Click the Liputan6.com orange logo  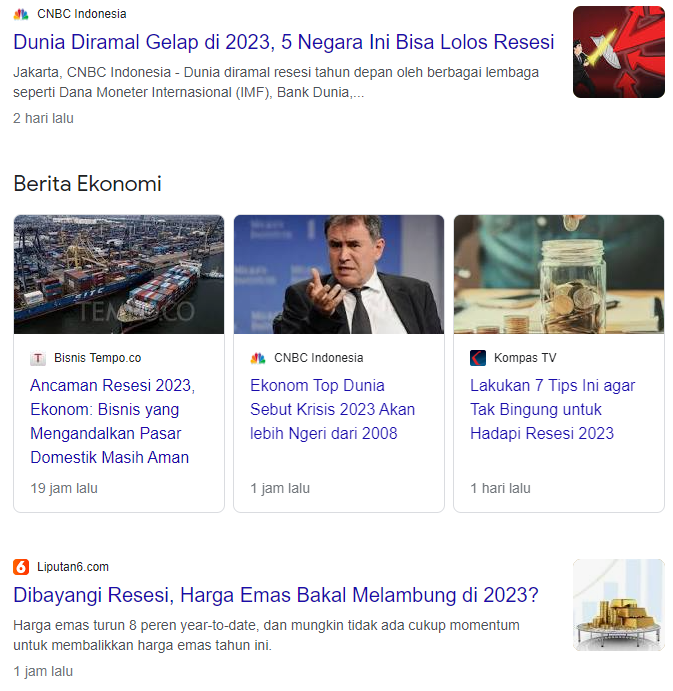tap(21, 567)
